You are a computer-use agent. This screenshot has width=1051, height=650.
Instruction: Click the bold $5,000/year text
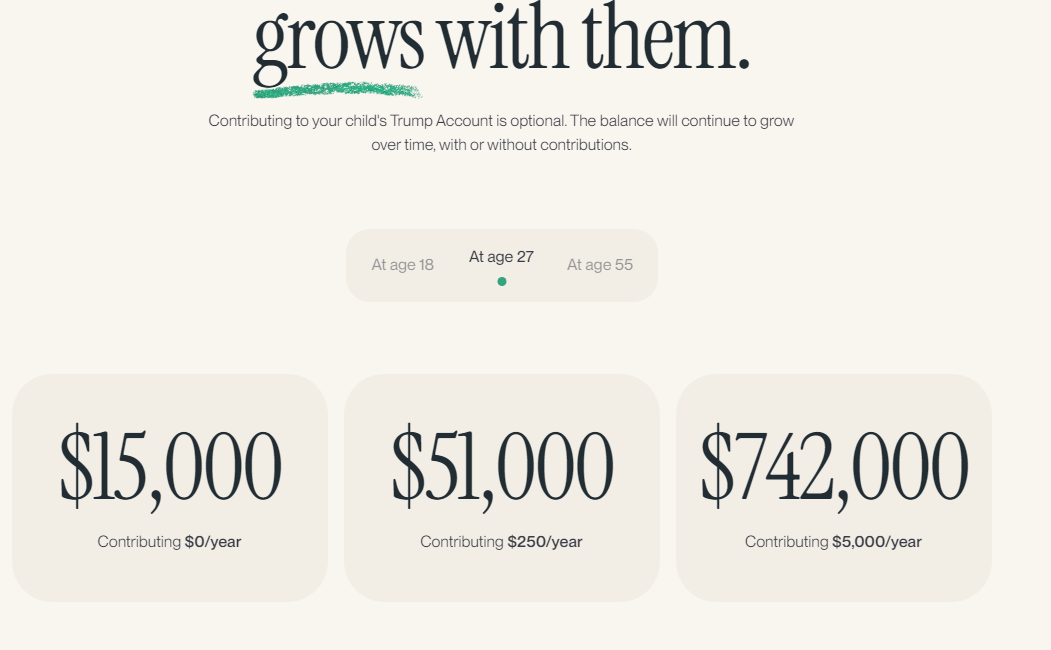[877, 542]
